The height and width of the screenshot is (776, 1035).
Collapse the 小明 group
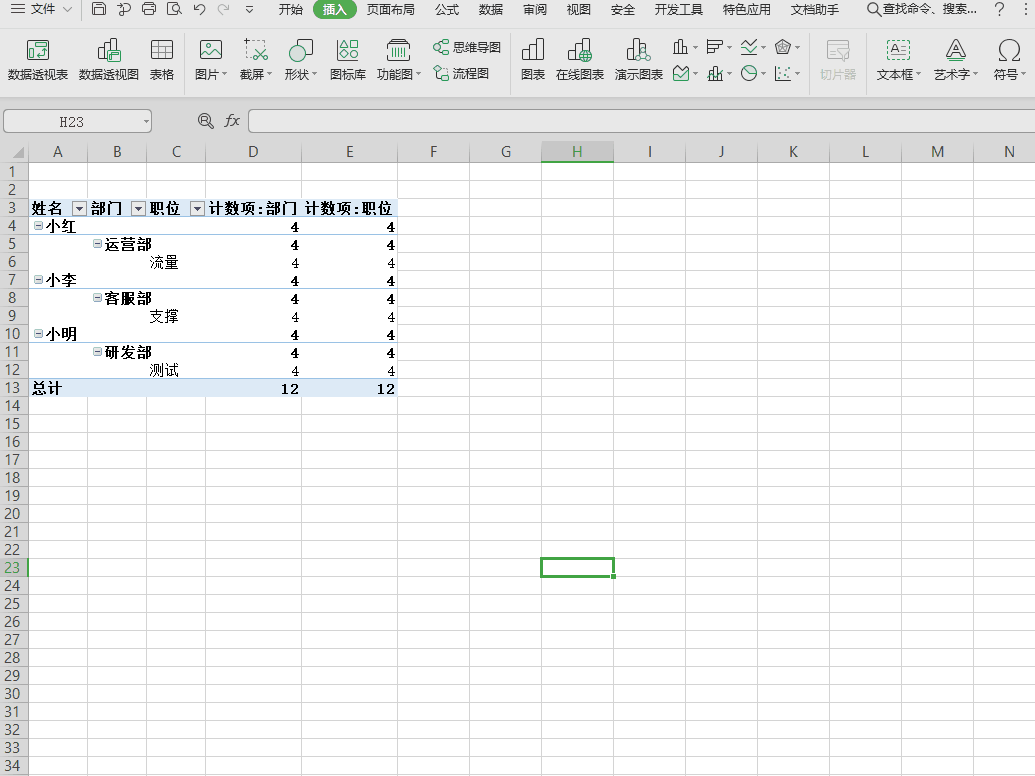[x=38, y=334]
